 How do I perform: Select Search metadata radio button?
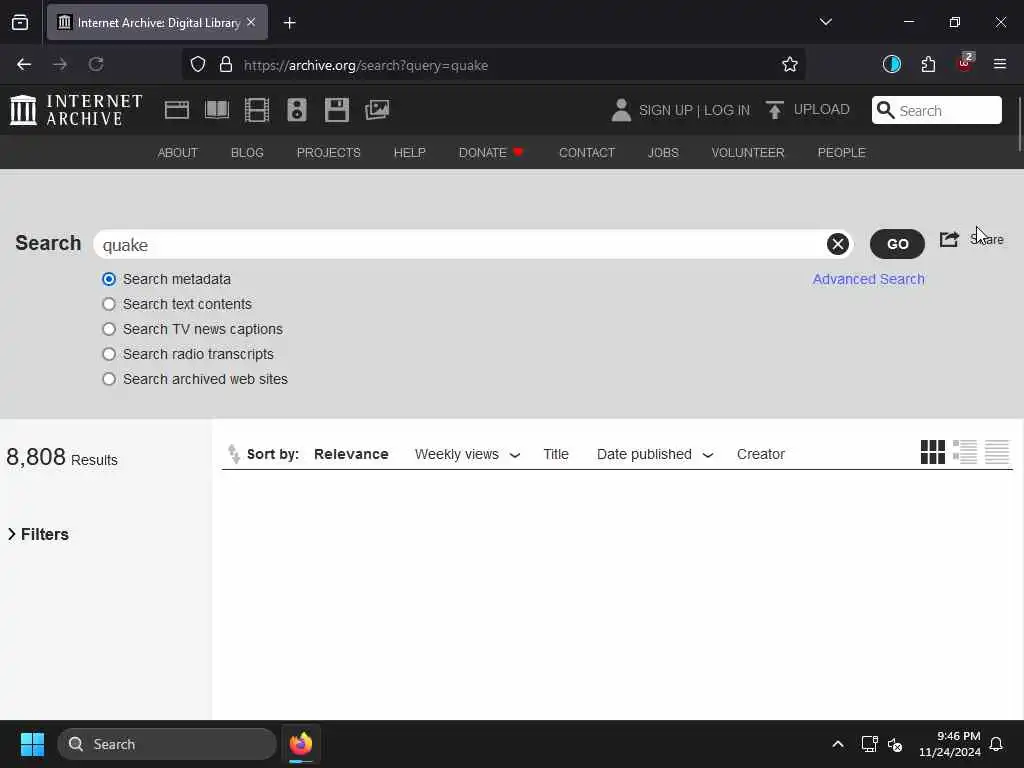click(x=109, y=280)
